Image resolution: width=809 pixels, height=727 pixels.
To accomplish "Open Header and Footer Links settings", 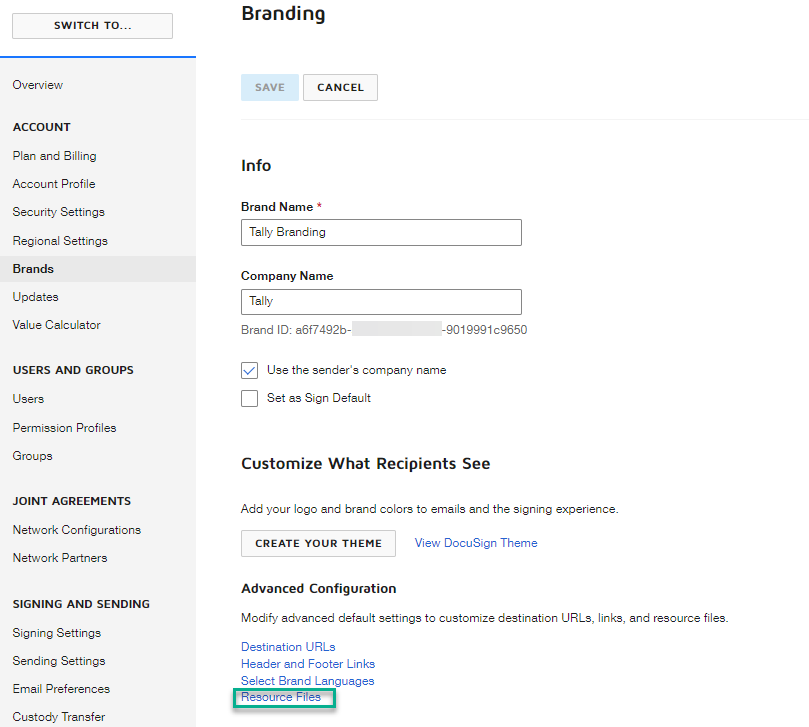I will (307, 663).
